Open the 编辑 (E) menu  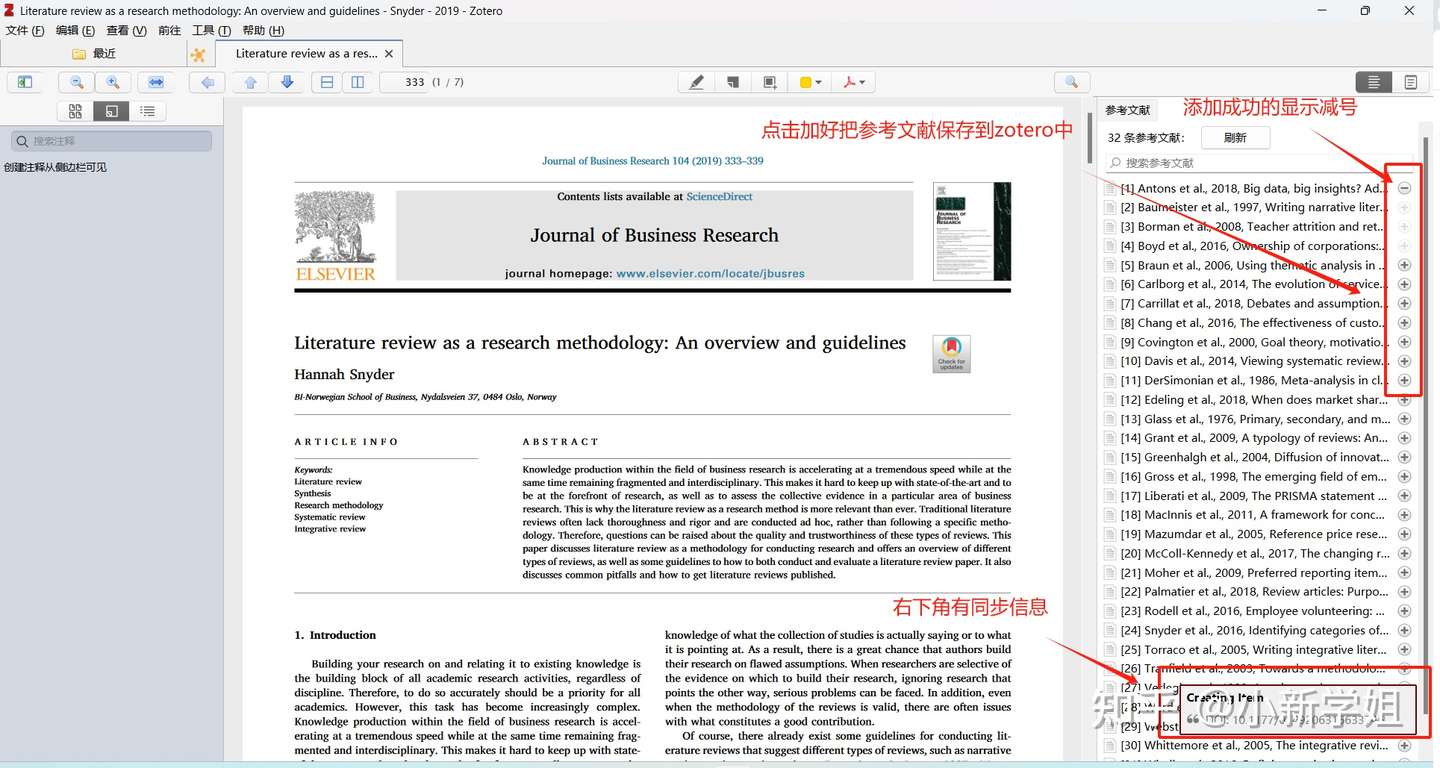(75, 31)
